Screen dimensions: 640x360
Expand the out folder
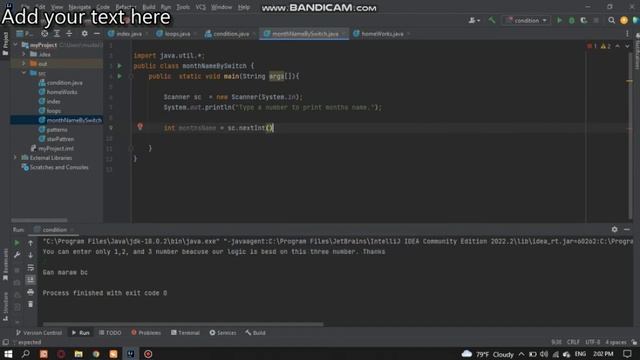[24, 64]
